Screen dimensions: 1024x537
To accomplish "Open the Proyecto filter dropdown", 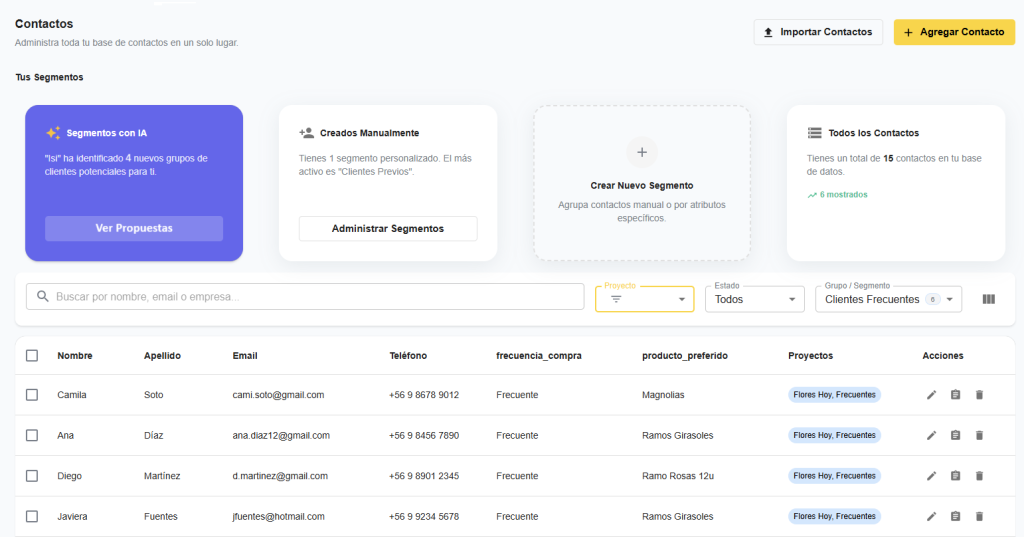I will (644, 299).
